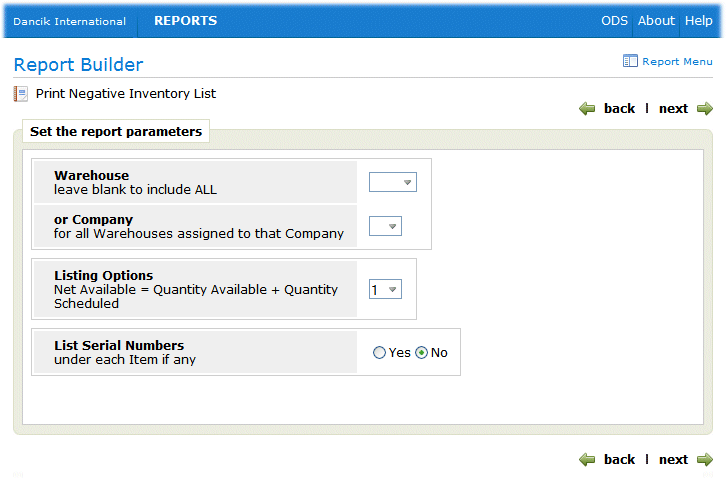Open the Listing Options dropdown
This screenshot has height=479, width=726.
click(x=385, y=289)
